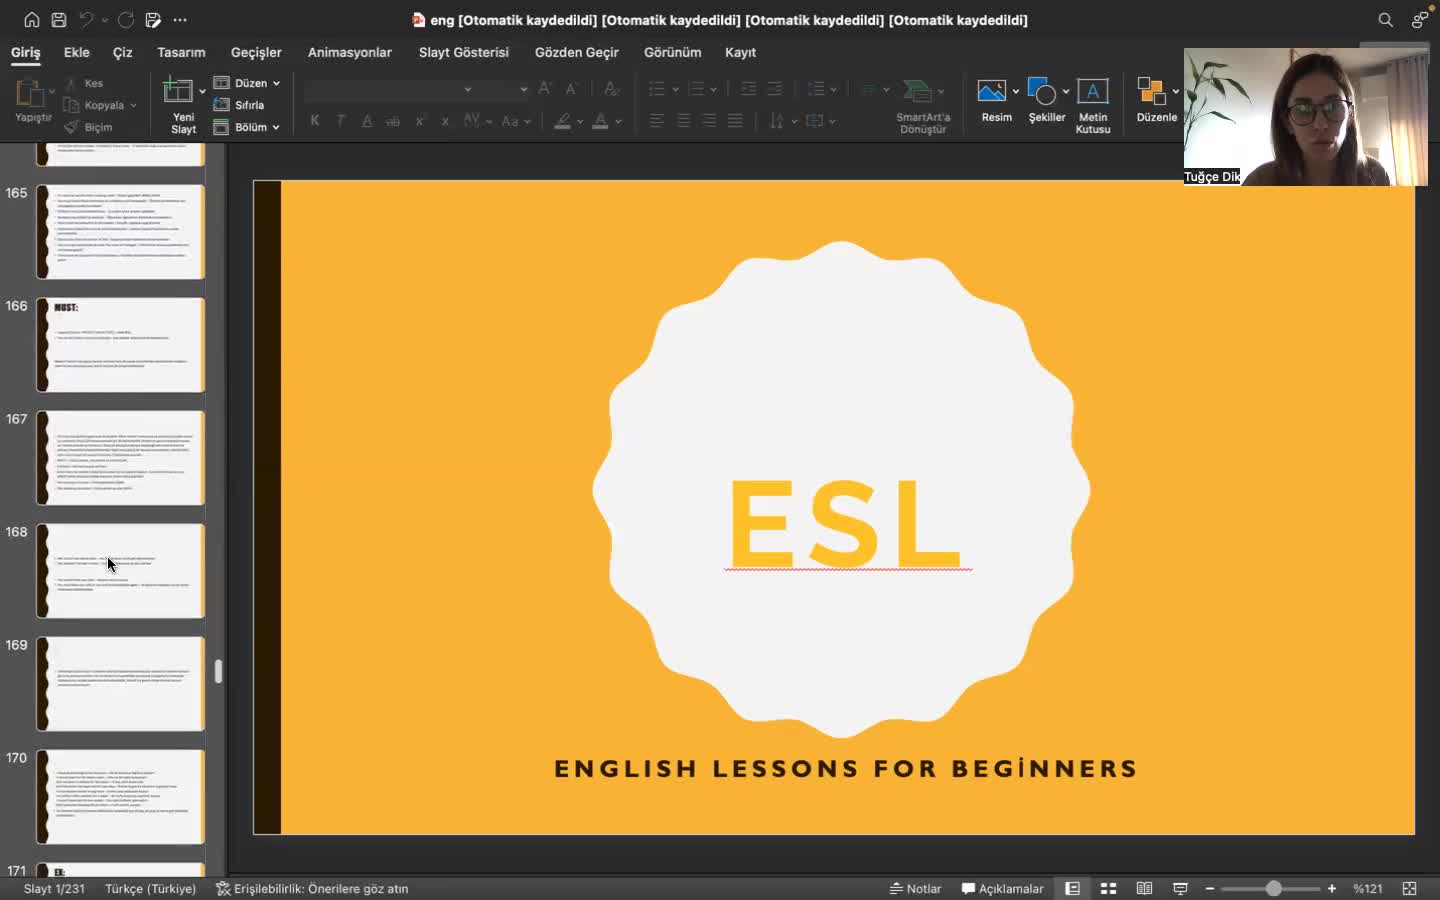Click the Kes cut command
Screen dimensions: 1440x900
84,83
